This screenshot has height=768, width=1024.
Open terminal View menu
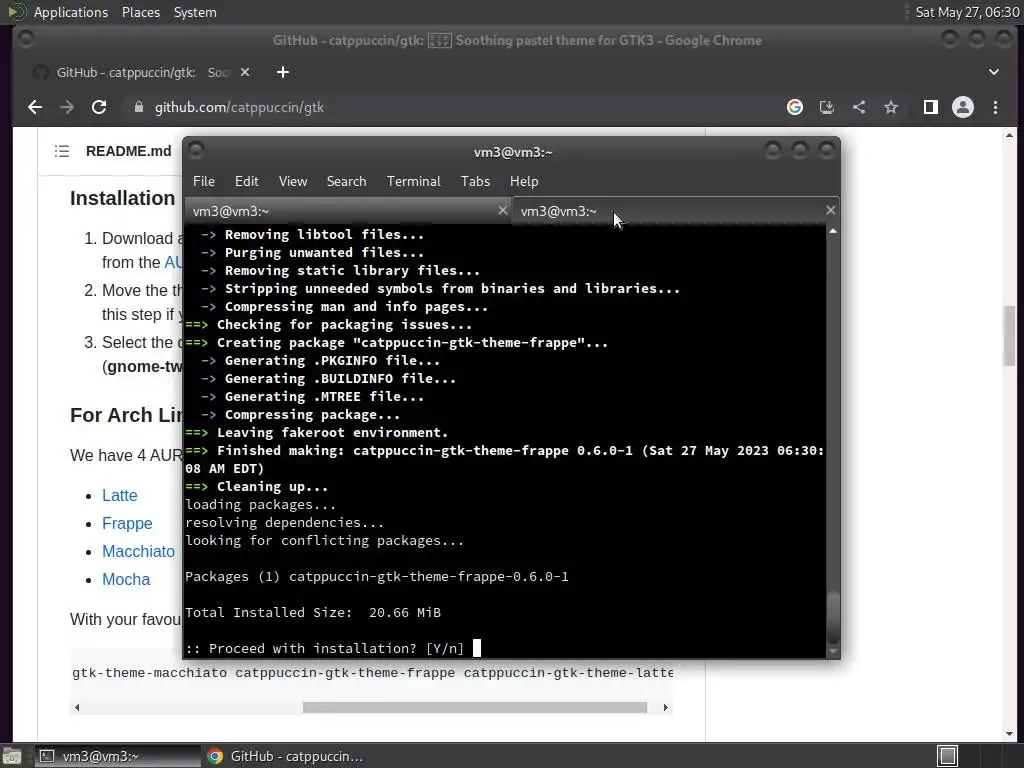click(x=293, y=182)
